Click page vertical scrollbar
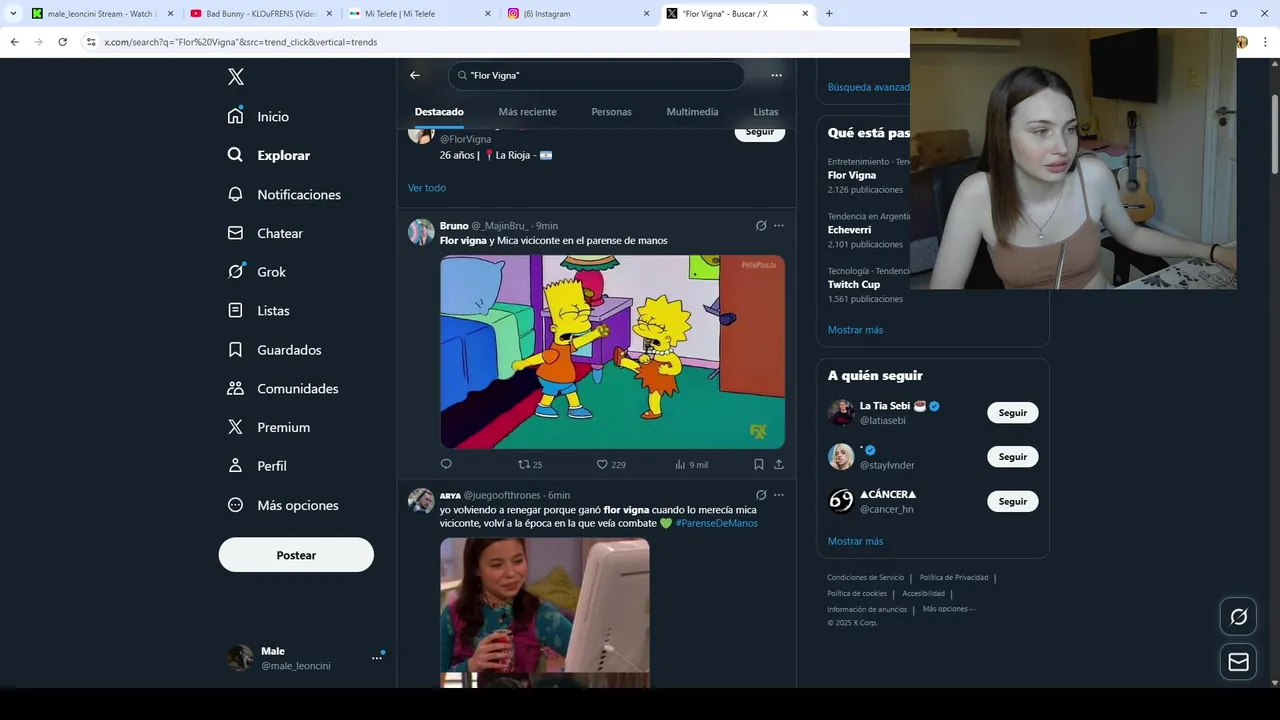1280x720 pixels. click(1275, 133)
